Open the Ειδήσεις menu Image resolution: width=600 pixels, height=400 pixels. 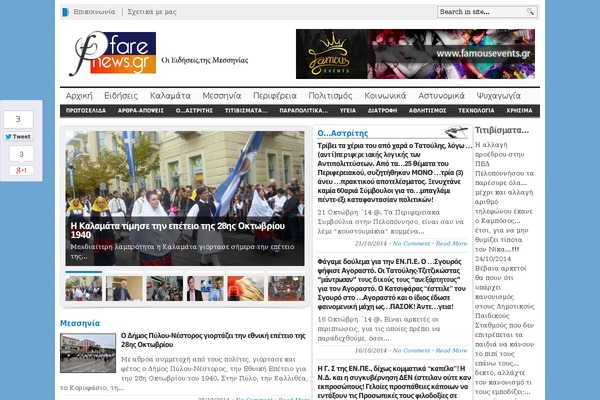point(121,96)
